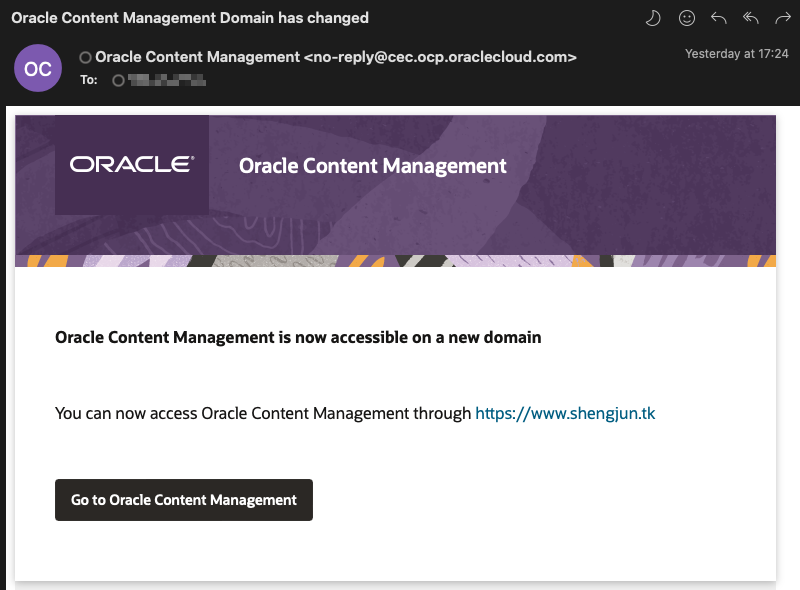Click the Go to Oracle Content Management button
The height and width of the screenshot is (590, 800).
(184, 500)
